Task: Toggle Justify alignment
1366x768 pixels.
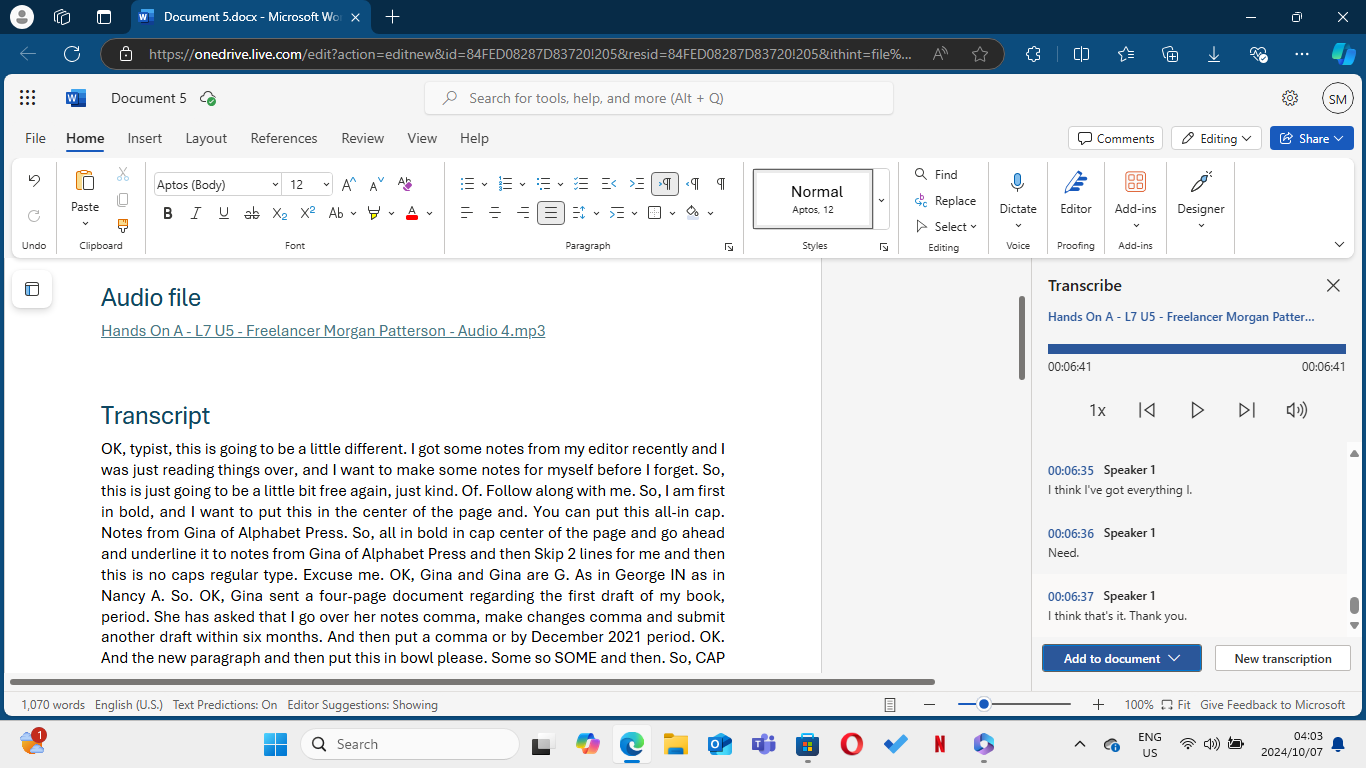Action: coord(550,213)
